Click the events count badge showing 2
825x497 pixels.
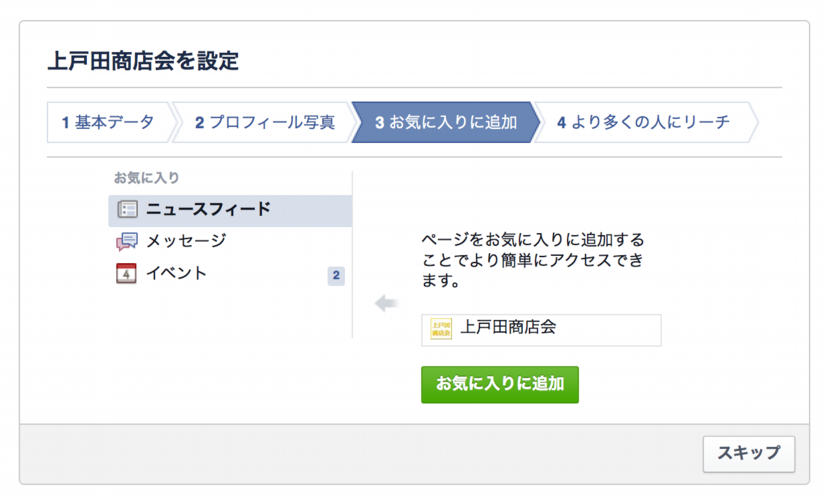click(336, 275)
